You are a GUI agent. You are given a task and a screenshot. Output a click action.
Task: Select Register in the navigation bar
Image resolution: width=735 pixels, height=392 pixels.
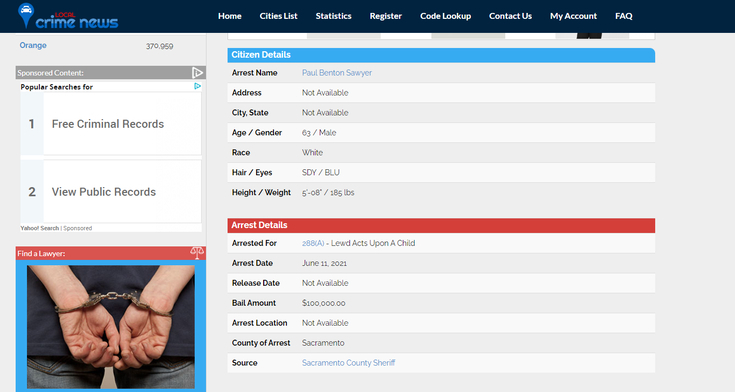coord(386,16)
